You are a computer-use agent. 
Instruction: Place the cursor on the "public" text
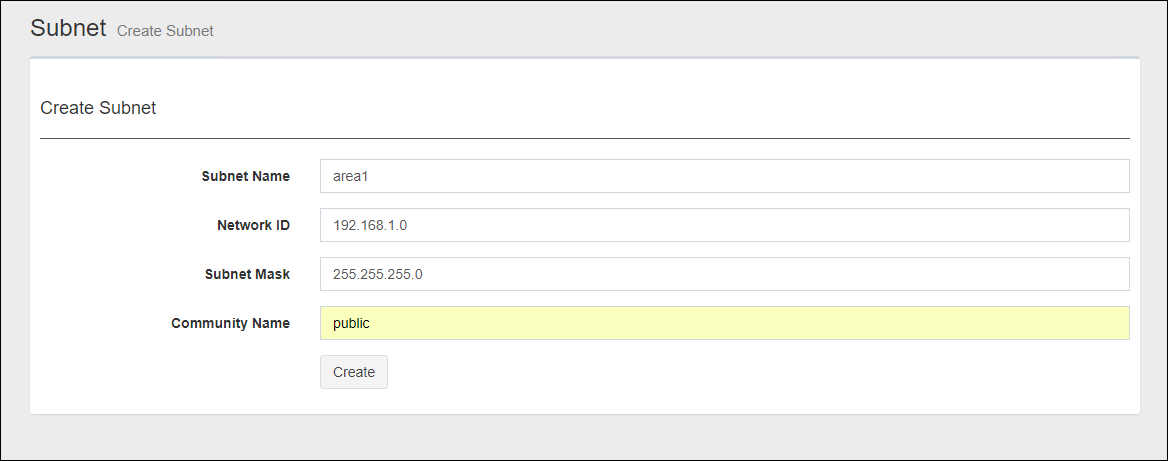pyautogui.click(x=352, y=323)
